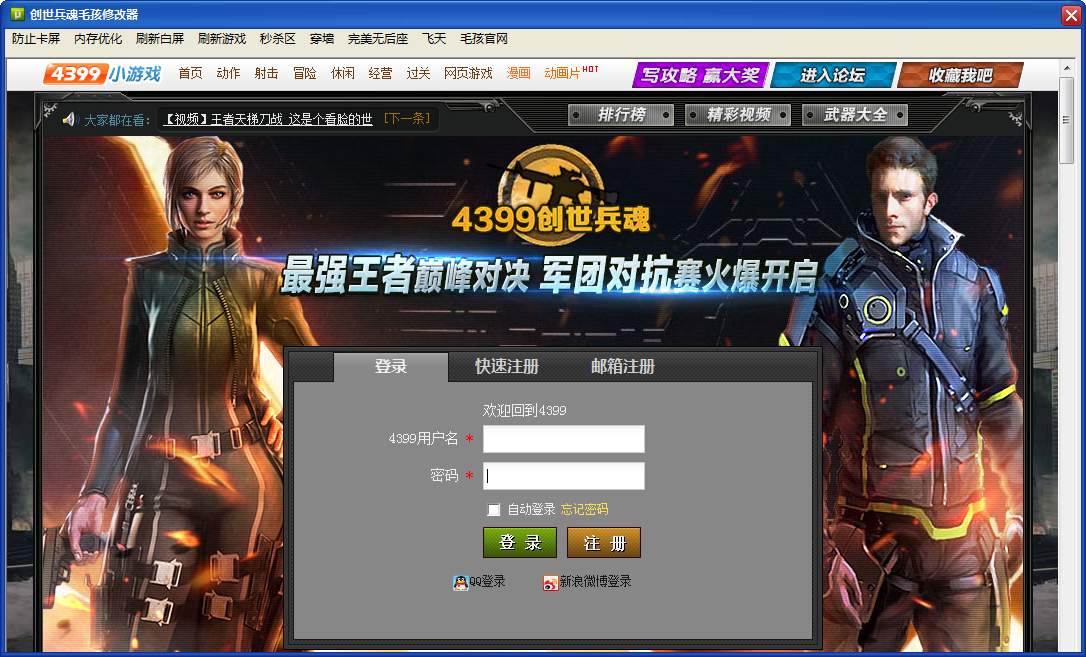Click the 新浪微博登录 Weibo icon
This screenshot has width=1086, height=657.
tap(551, 582)
